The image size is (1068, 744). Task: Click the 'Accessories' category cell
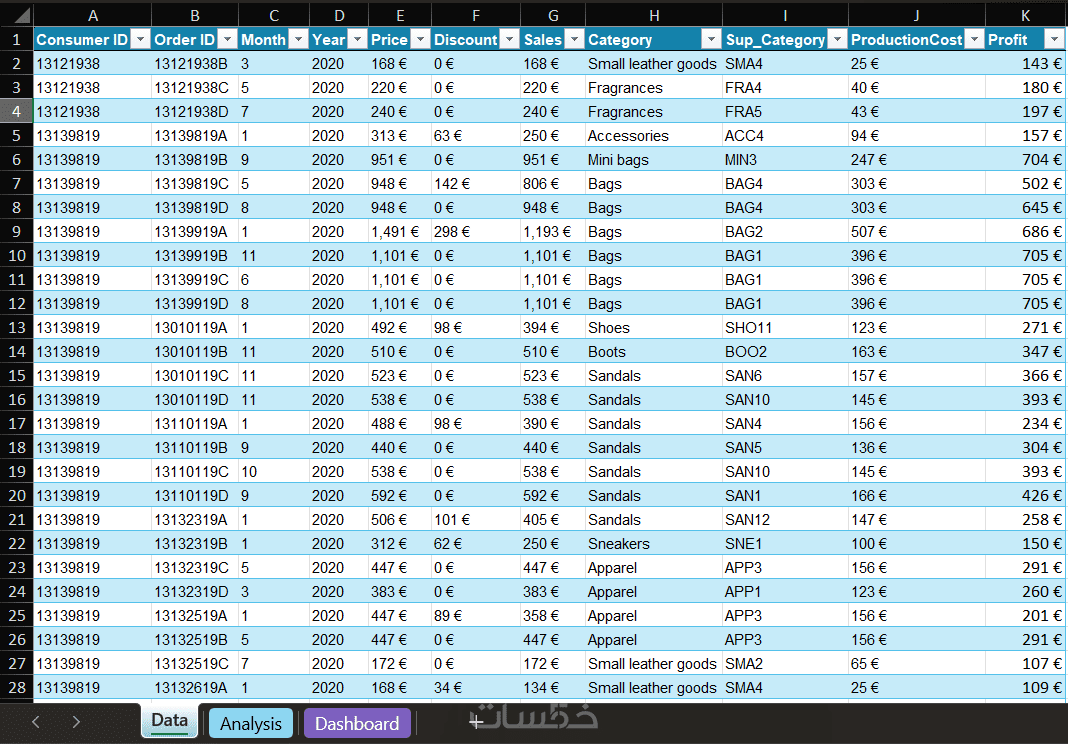pos(654,136)
